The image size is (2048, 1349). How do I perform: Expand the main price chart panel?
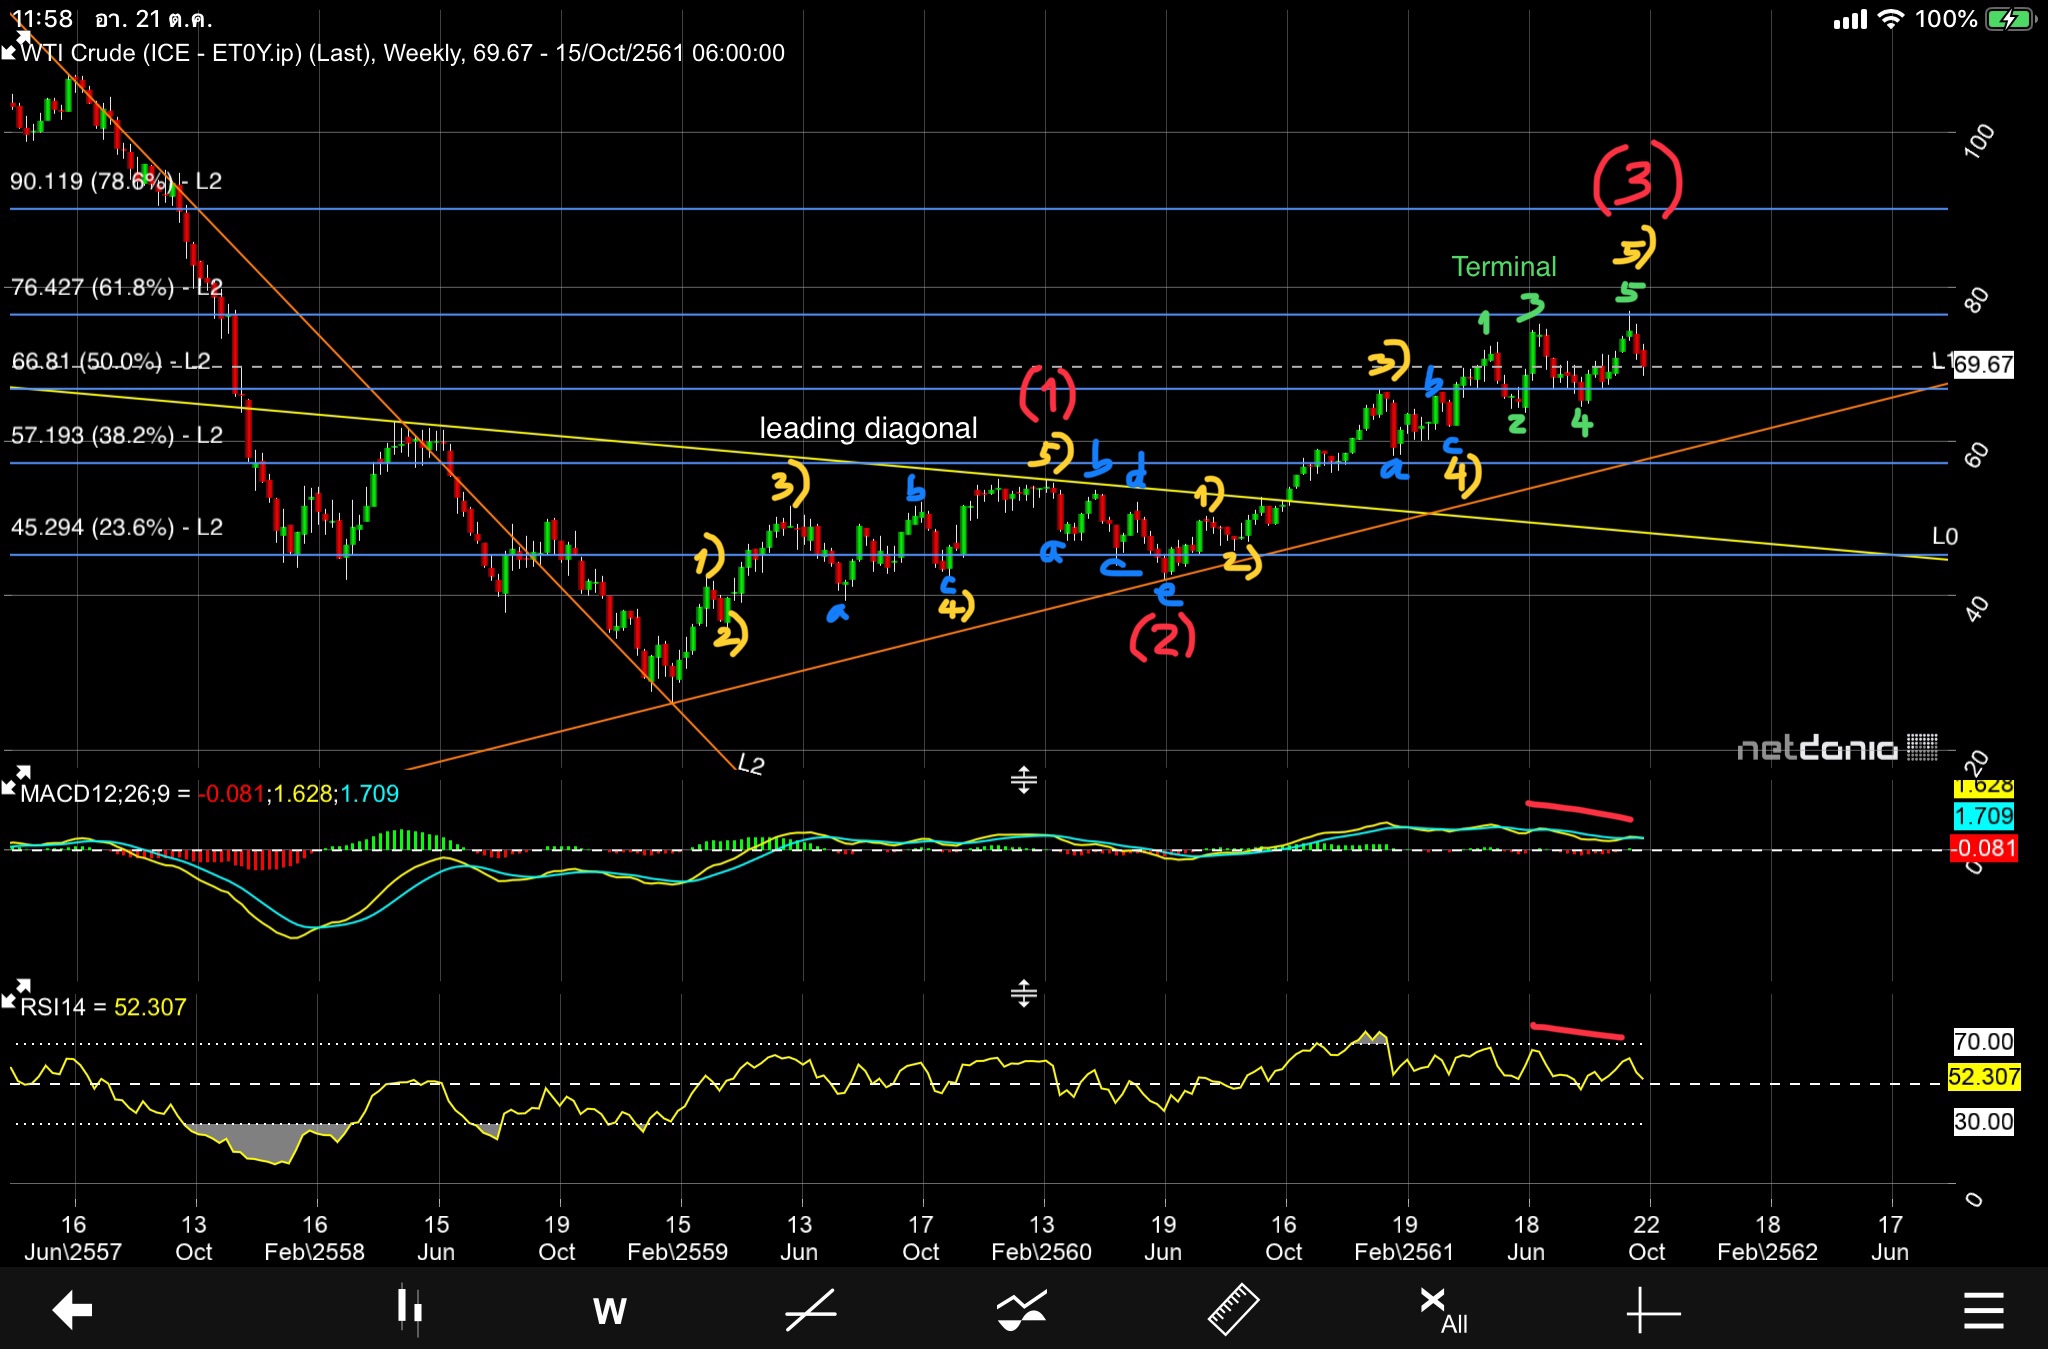pyautogui.click(x=14, y=45)
